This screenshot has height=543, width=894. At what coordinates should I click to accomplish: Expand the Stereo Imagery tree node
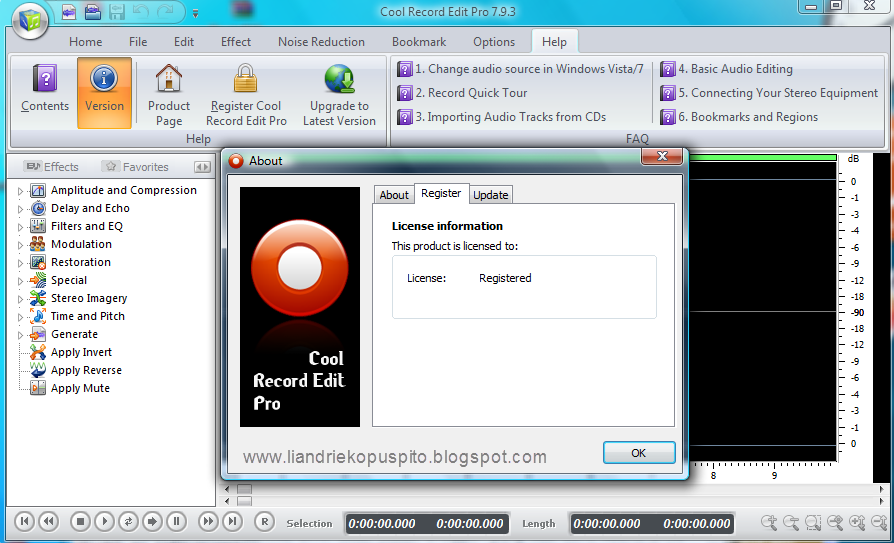pos(21,299)
